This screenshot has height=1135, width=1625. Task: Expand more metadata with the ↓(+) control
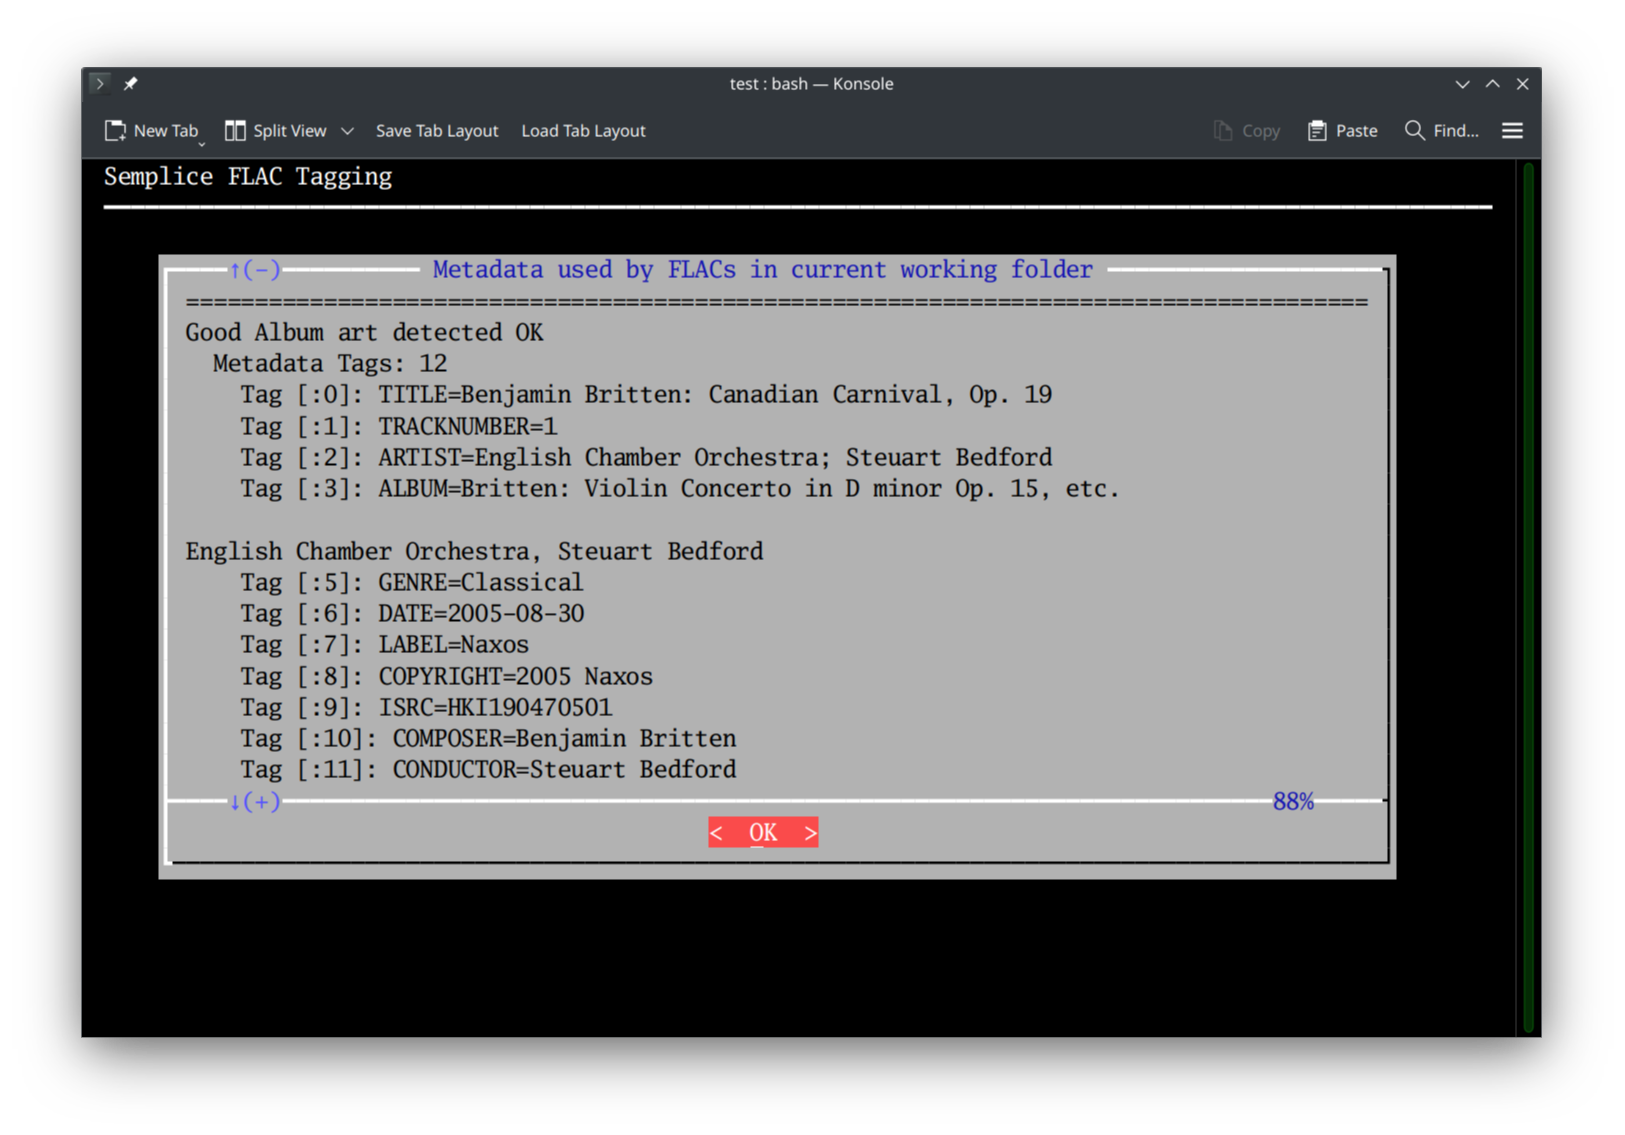click(253, 801)
